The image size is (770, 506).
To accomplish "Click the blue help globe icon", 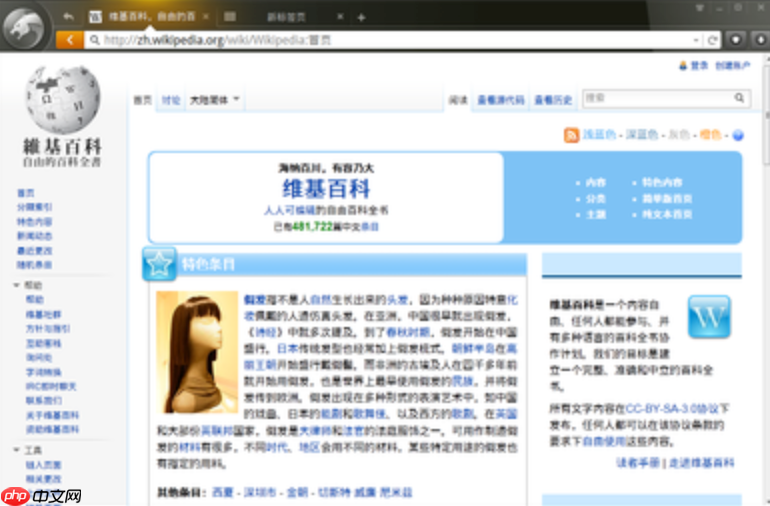I will (738, 135).
